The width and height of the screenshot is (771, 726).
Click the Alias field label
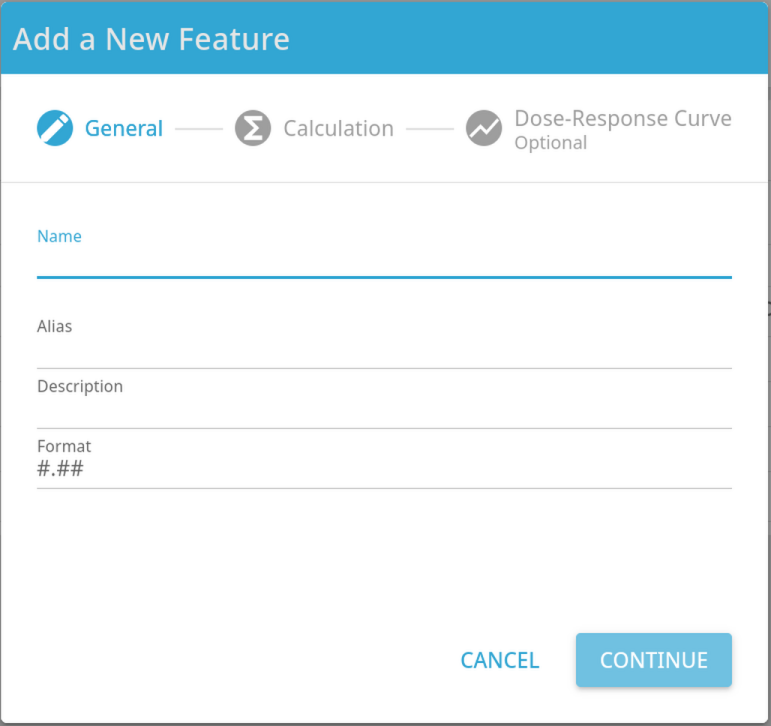point(55,326)
